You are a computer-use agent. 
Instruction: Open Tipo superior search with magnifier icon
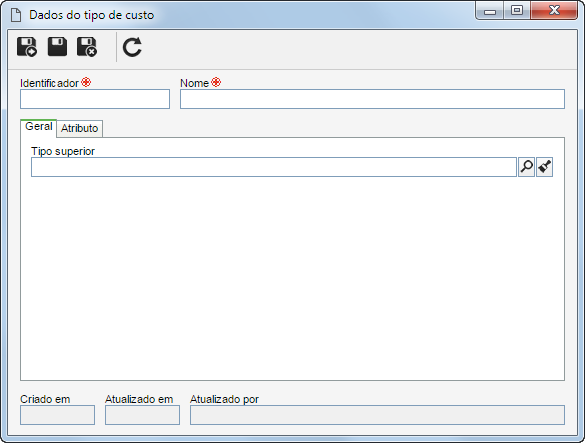coord(526,167)
